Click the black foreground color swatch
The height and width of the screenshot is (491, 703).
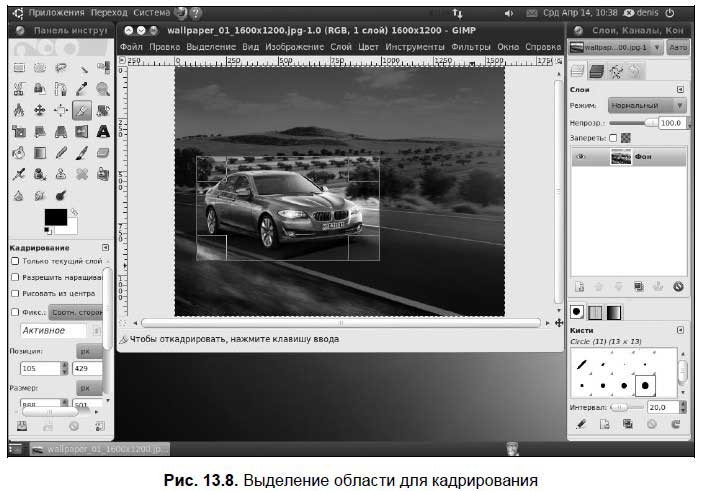56,217
